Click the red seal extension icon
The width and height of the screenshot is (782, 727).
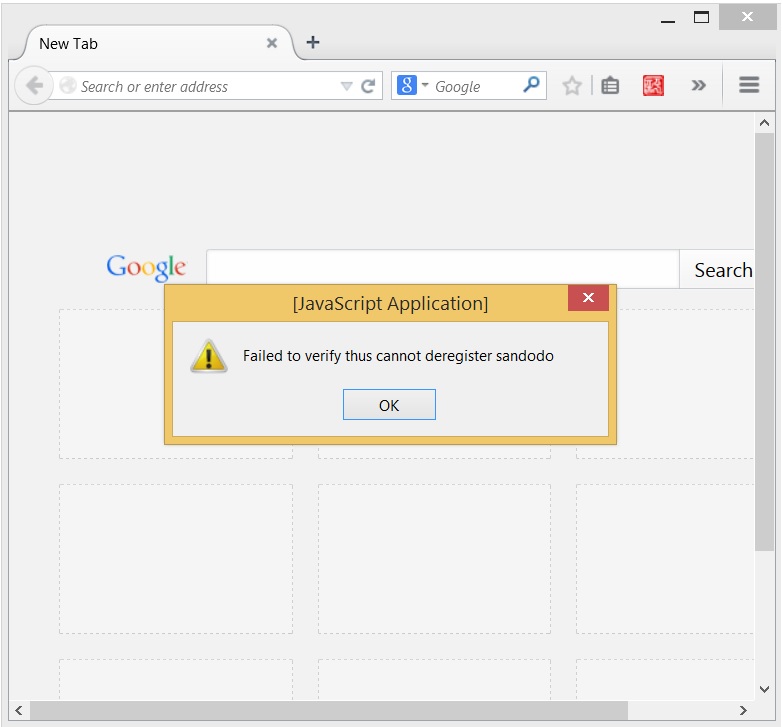(x=653, y=86)
